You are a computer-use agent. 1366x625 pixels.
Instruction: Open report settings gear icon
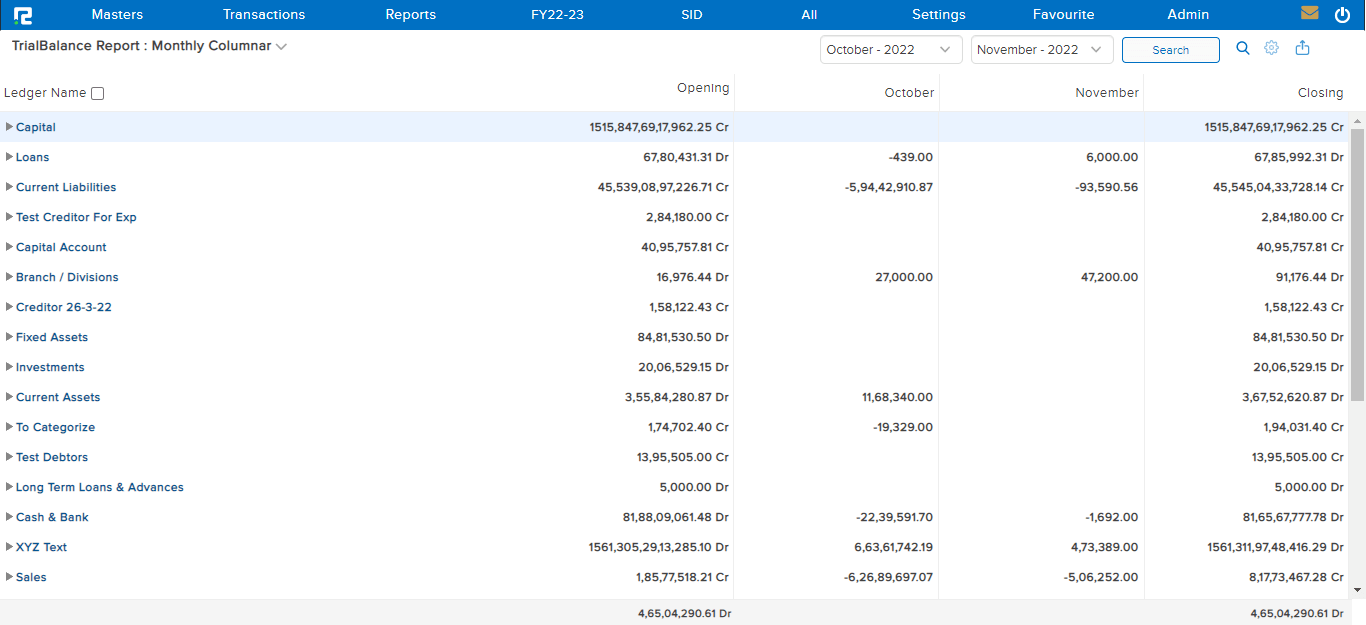(1271, 48)
